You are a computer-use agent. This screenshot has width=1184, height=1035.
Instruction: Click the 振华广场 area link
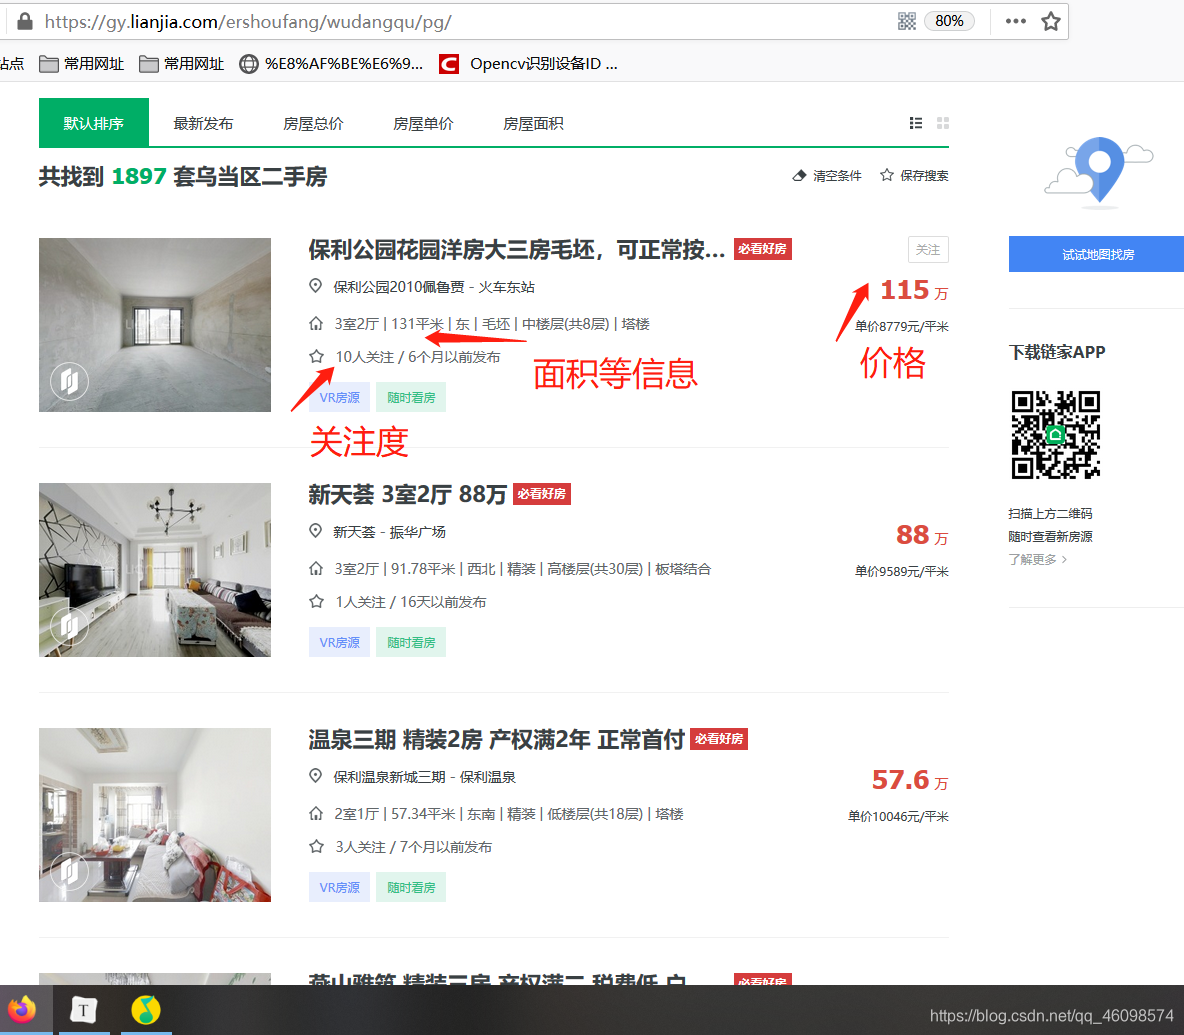[418, 532]
